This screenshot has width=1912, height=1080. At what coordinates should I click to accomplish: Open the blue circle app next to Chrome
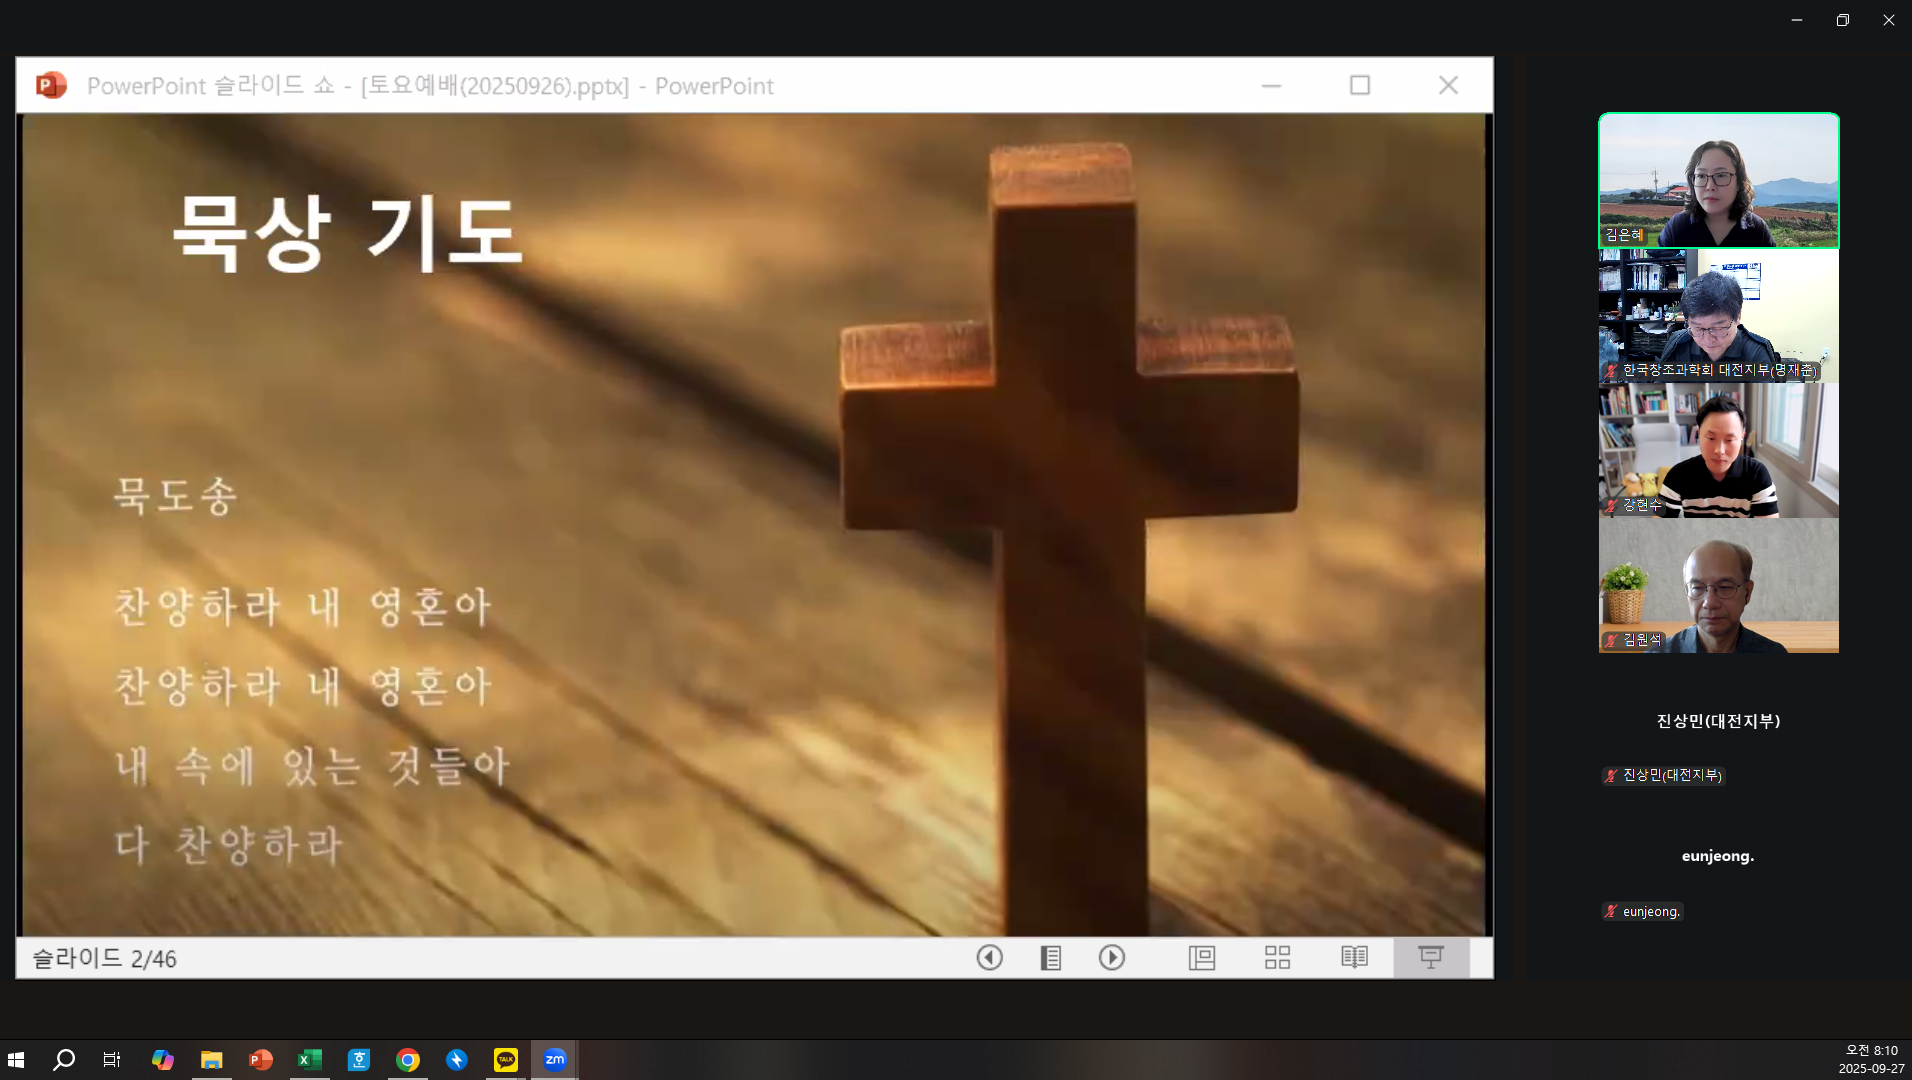pos(456,1059)
